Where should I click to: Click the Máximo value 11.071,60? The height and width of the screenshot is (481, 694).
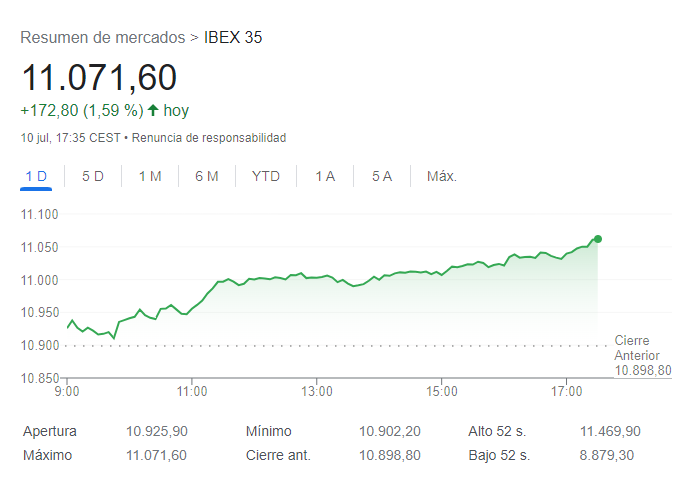click(x=157, y=456)
